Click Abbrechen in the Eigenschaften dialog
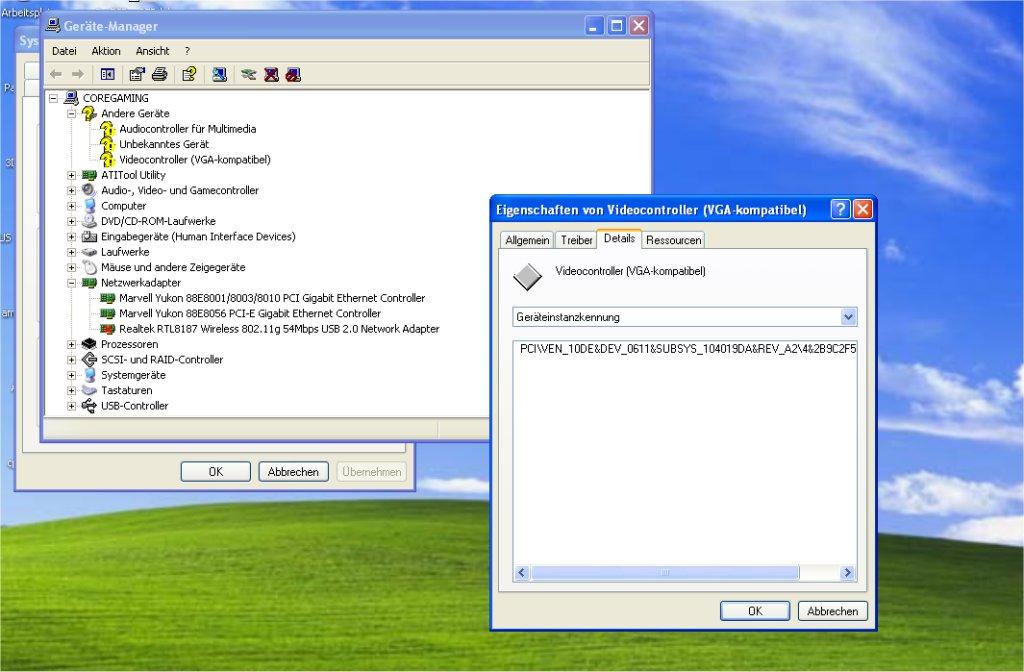Viewport: 1024px width, 672px height. coord(833,611)
